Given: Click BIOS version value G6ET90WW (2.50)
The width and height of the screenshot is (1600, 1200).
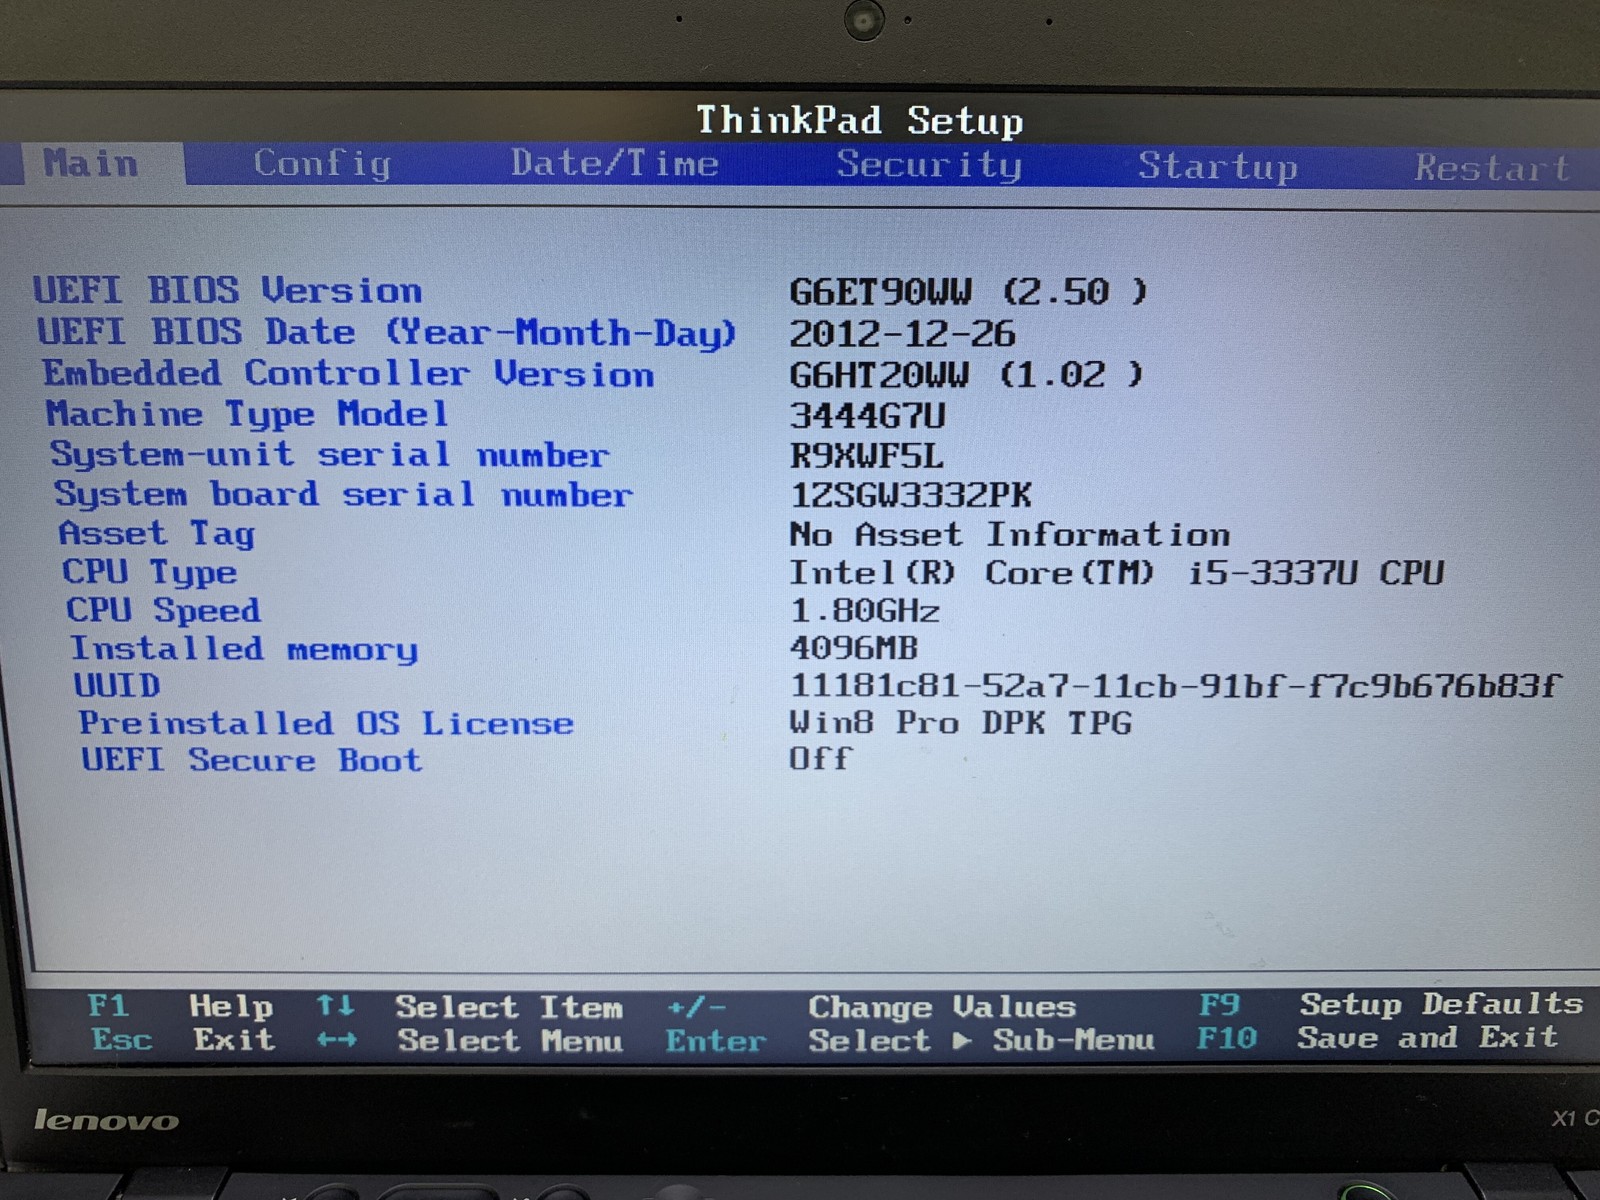Looking at the screenshot, I should [x=967, y=291].
